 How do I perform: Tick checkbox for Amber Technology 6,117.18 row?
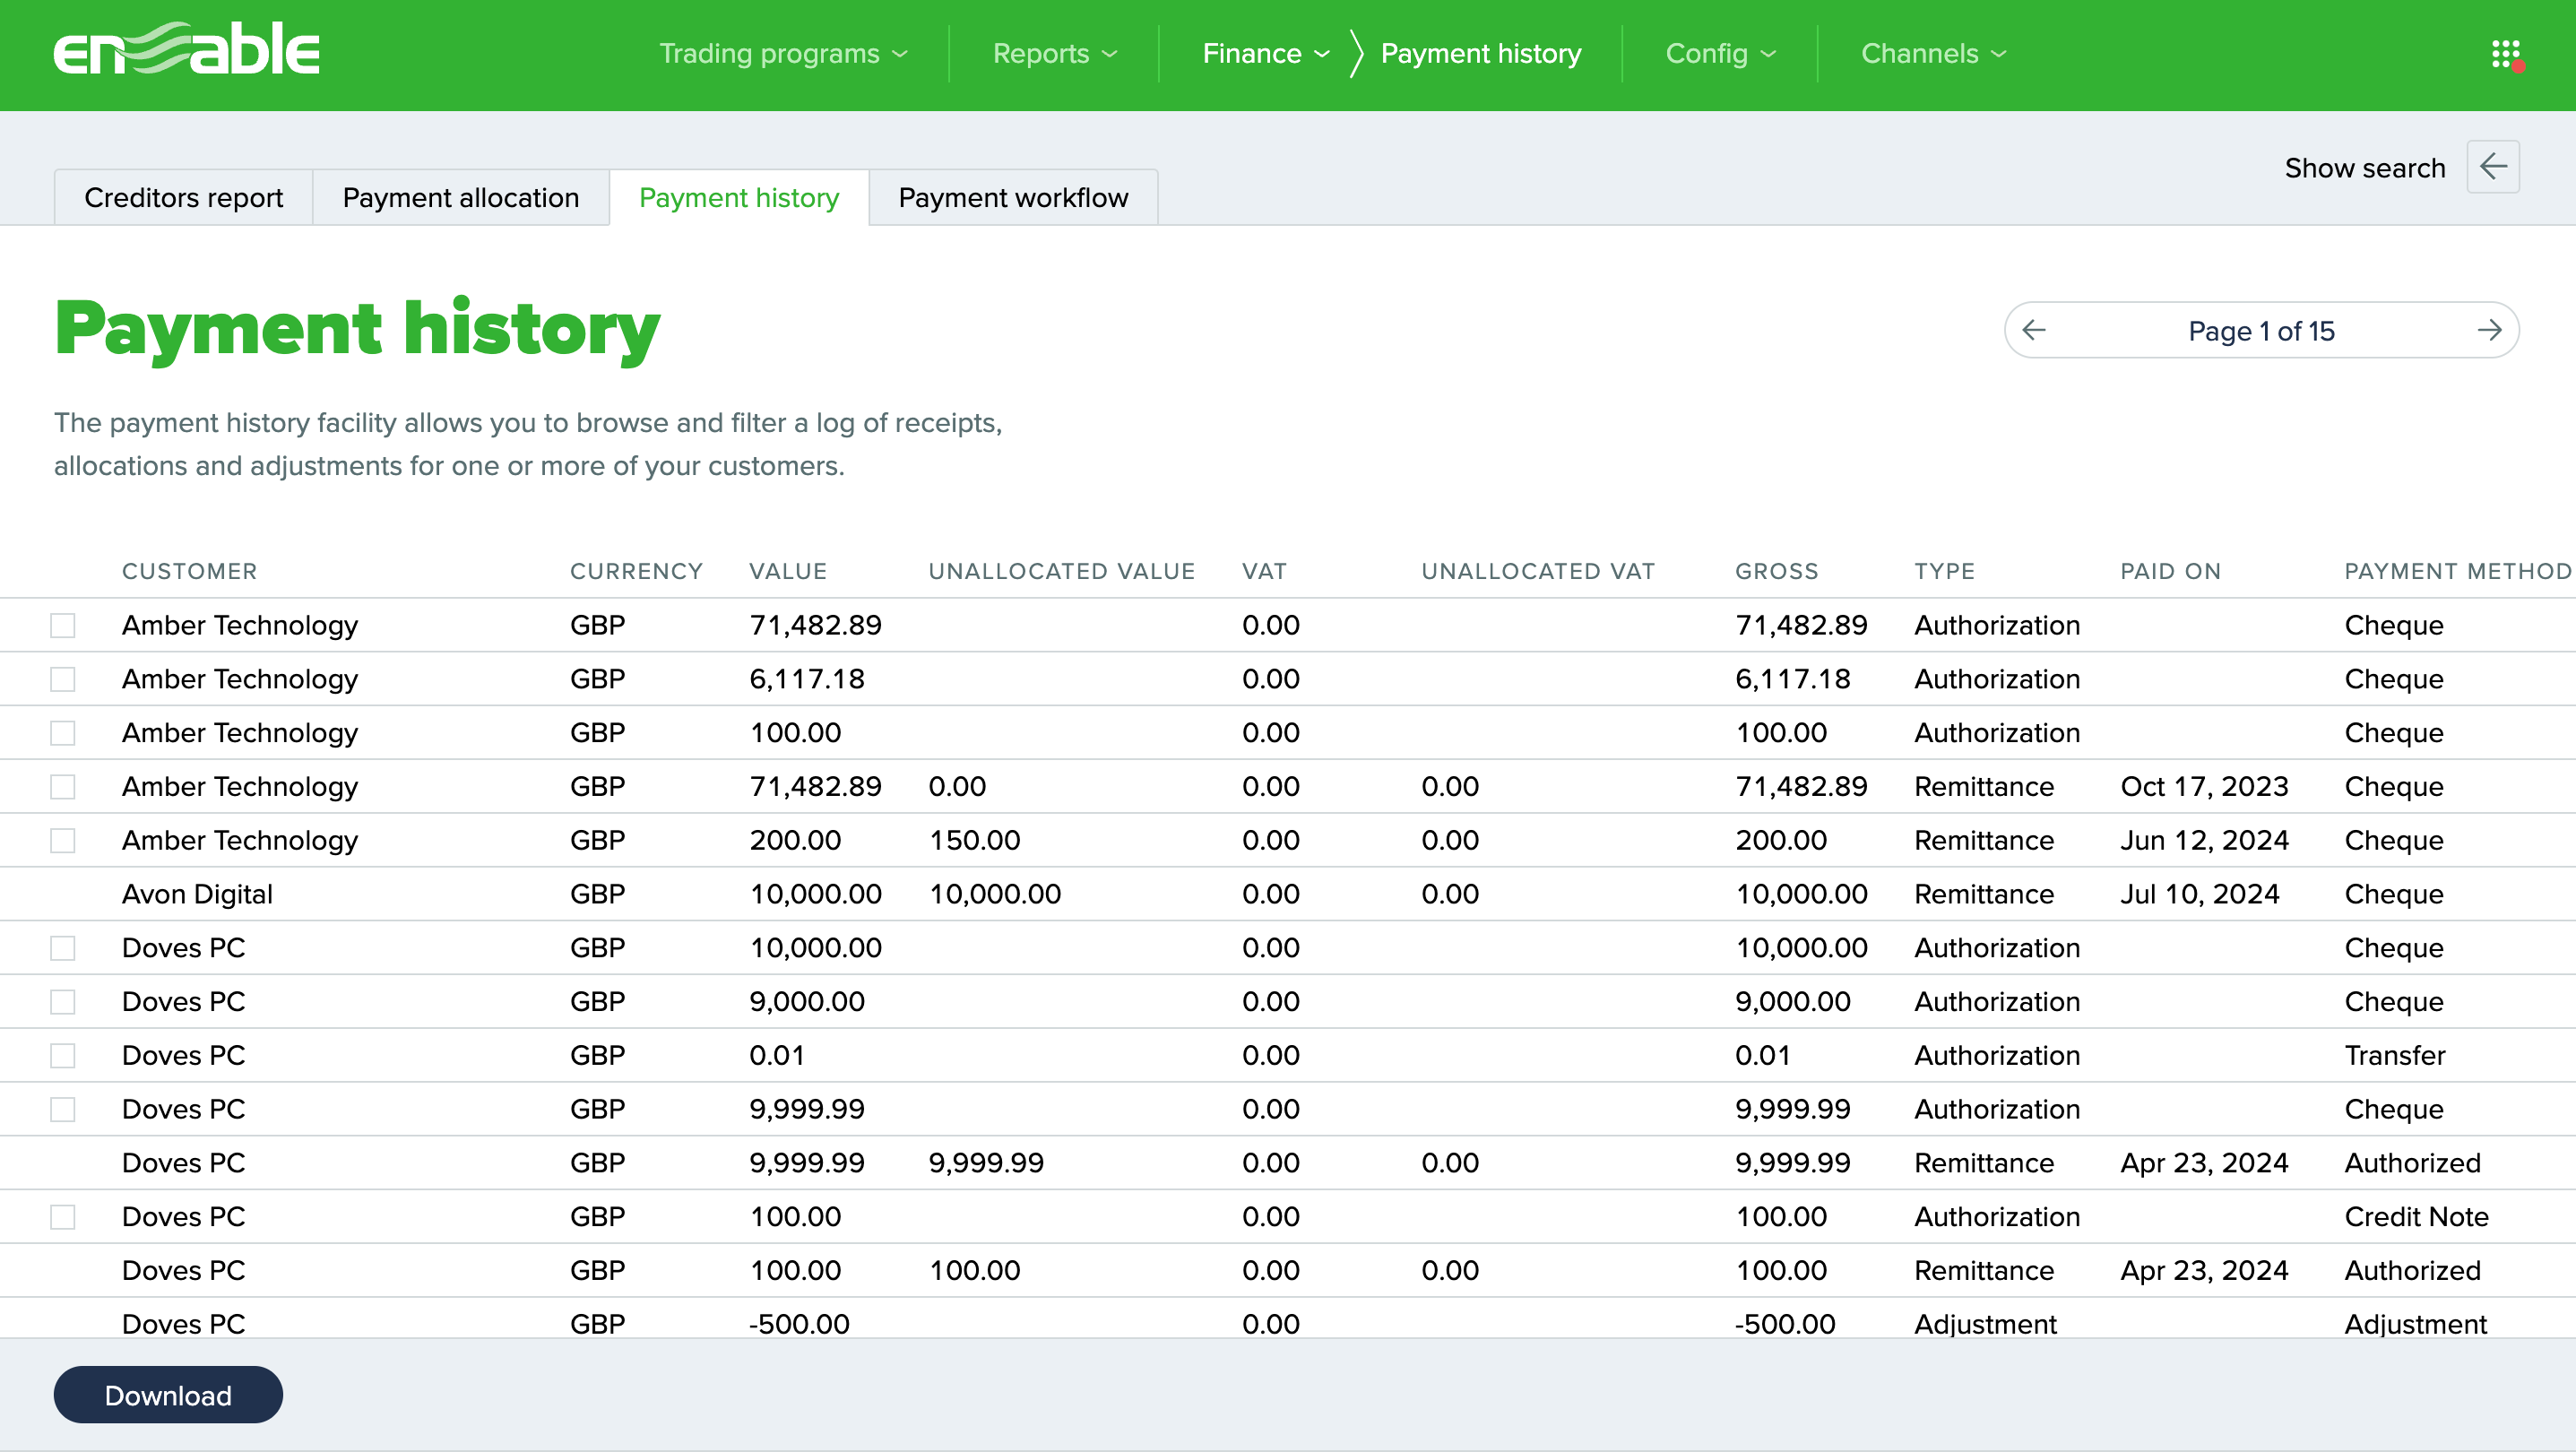tap(63, 679)
